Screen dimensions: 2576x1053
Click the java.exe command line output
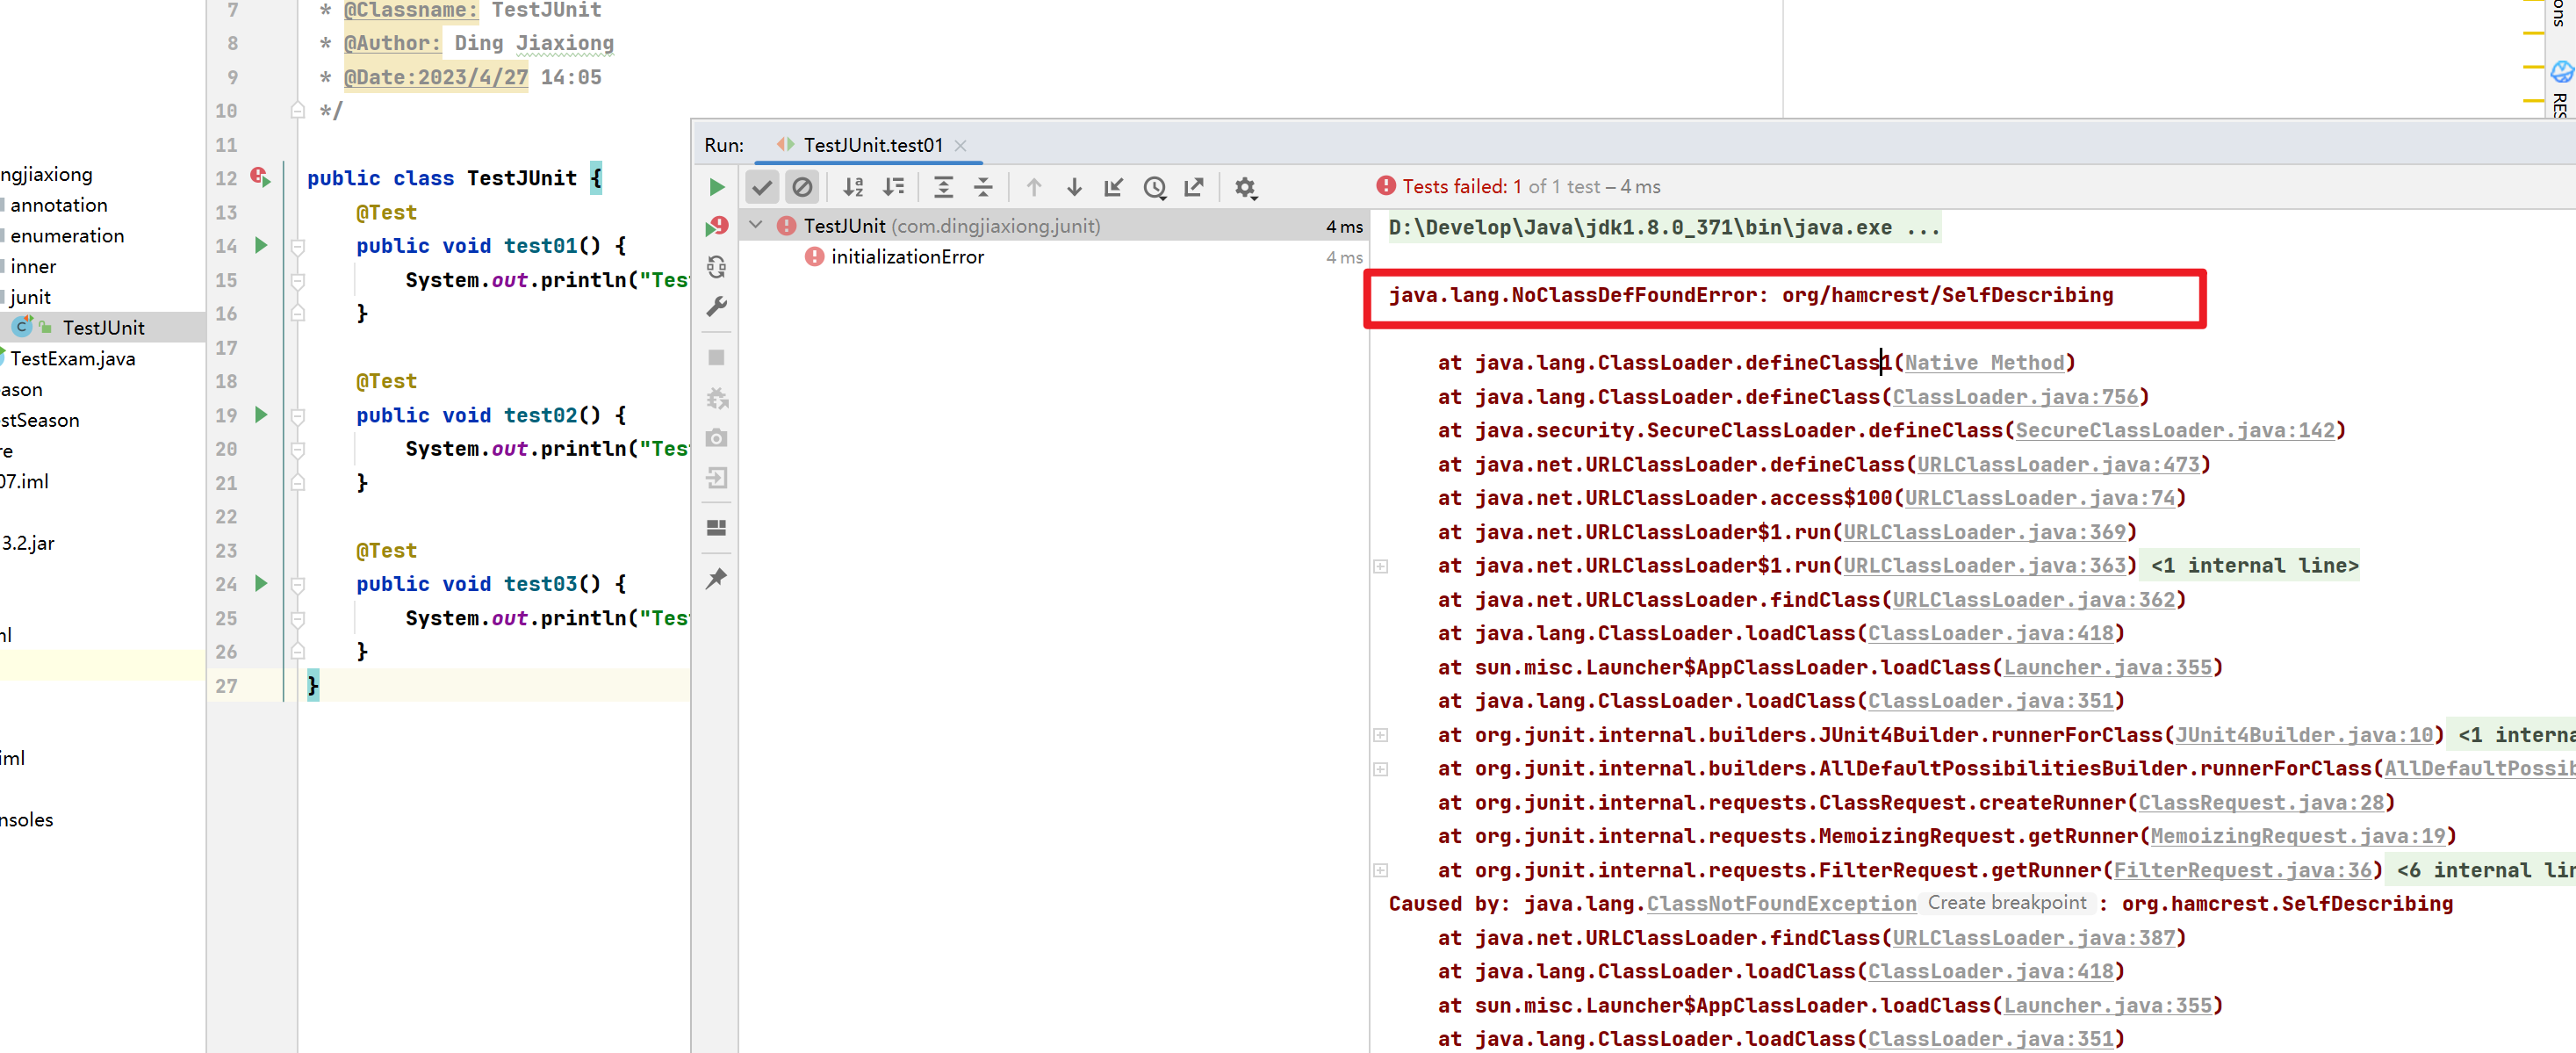pyautogui.click(x=1663, y=227)
